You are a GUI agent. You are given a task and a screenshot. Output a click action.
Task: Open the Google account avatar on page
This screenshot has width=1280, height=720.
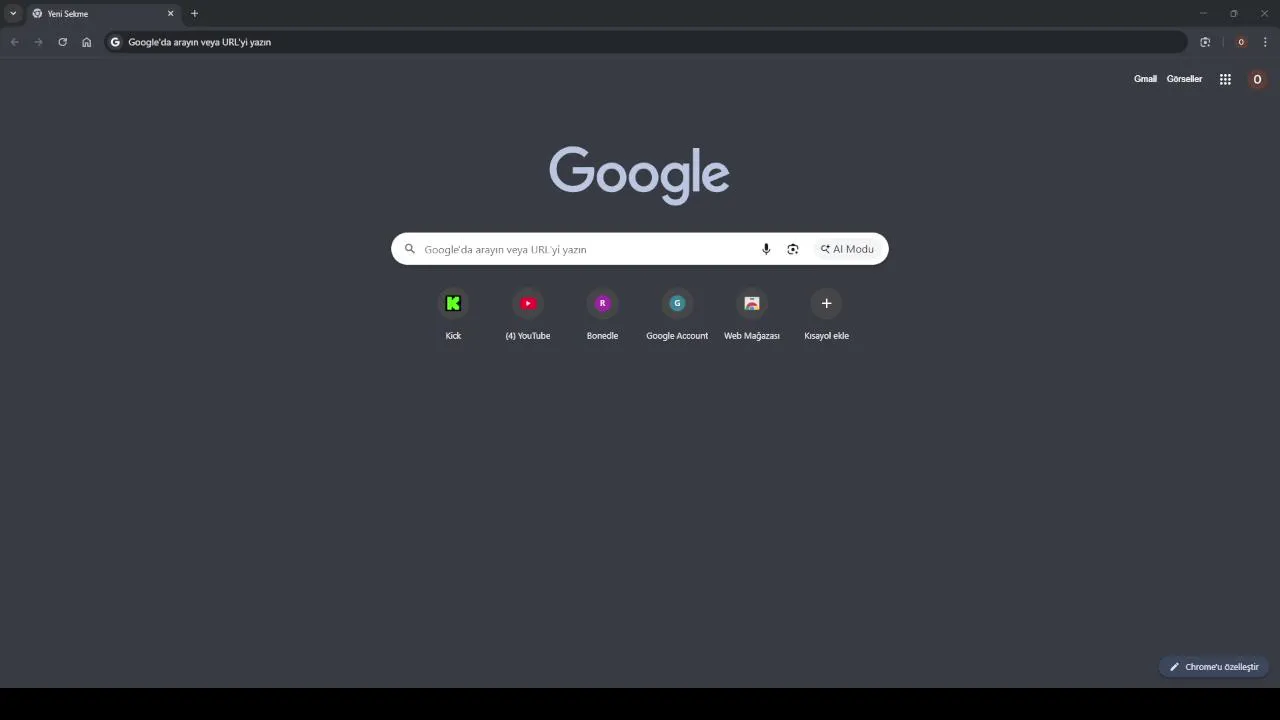pos(1257,79)
